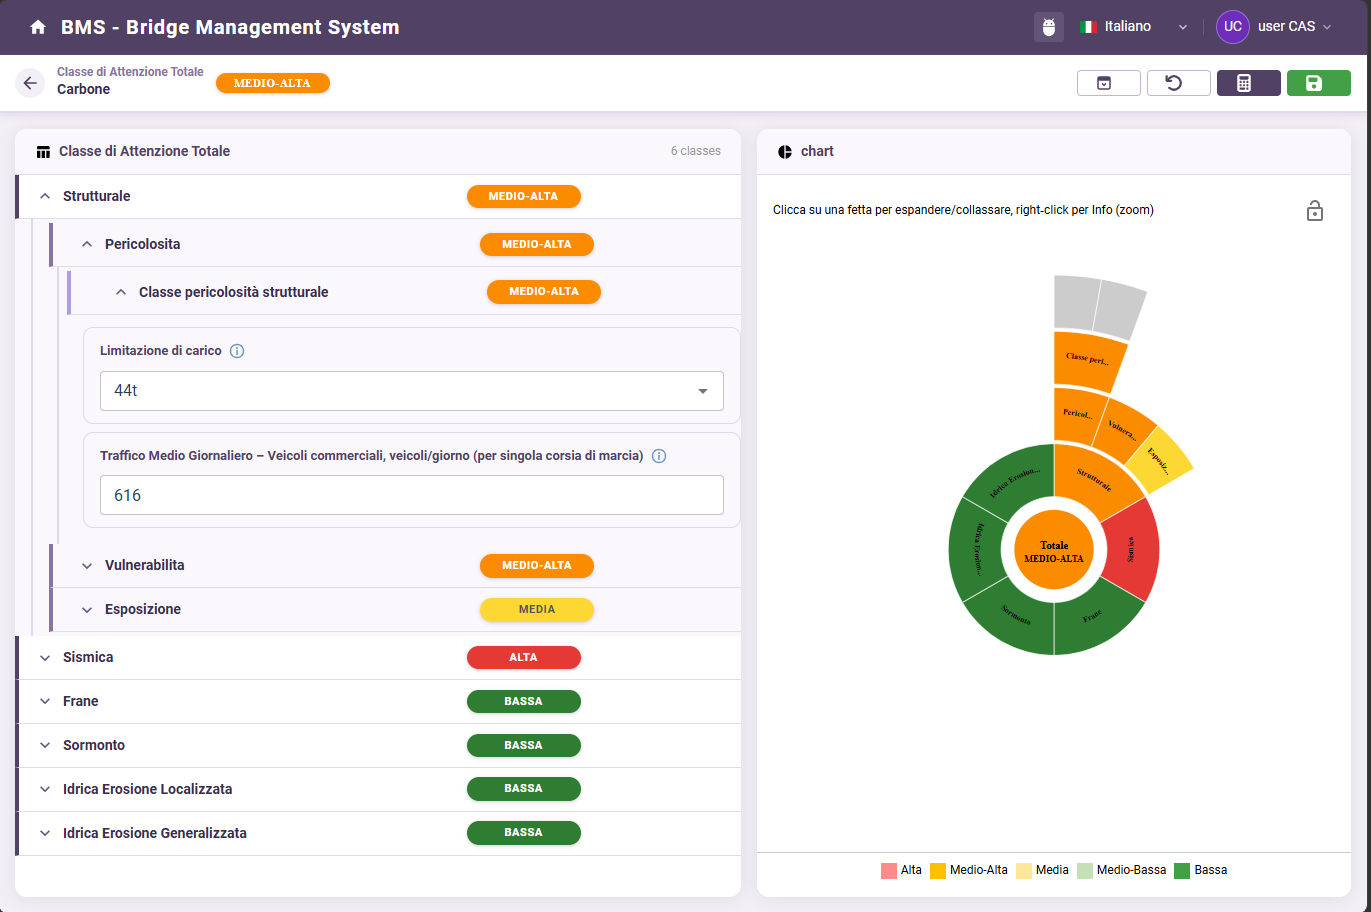This screenshot has width=1371, height=912.
Task: Click the green save button
Action: (1318, 83)
